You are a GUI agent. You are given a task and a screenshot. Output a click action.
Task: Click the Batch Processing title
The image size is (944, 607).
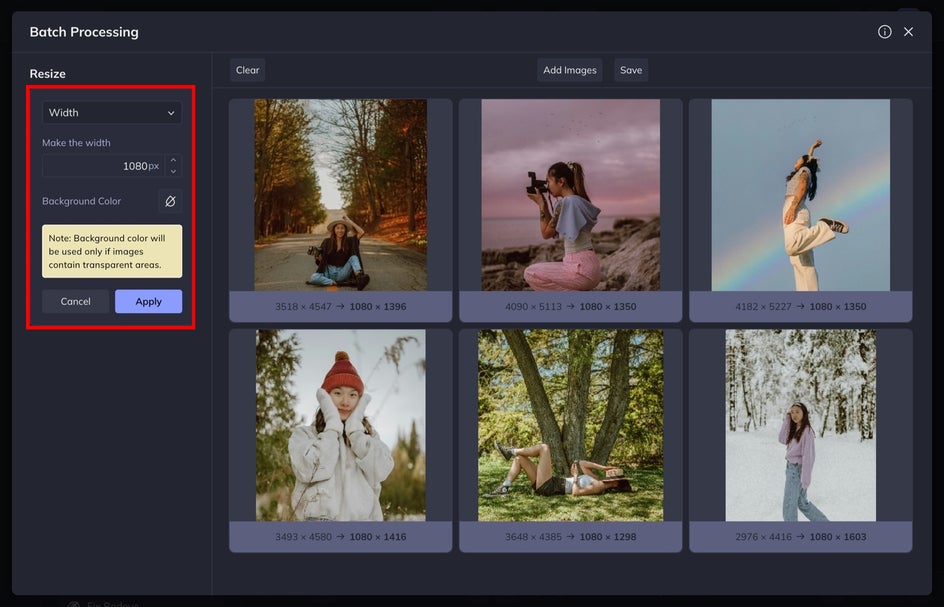coord(84,32)
